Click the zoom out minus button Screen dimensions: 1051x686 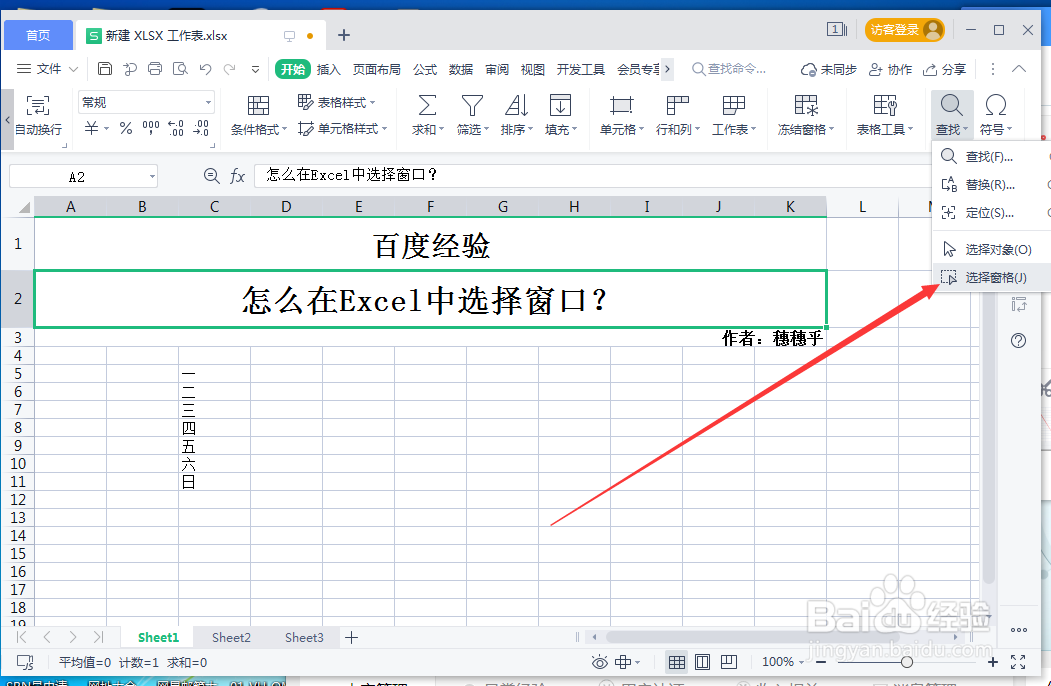(820, 662)
